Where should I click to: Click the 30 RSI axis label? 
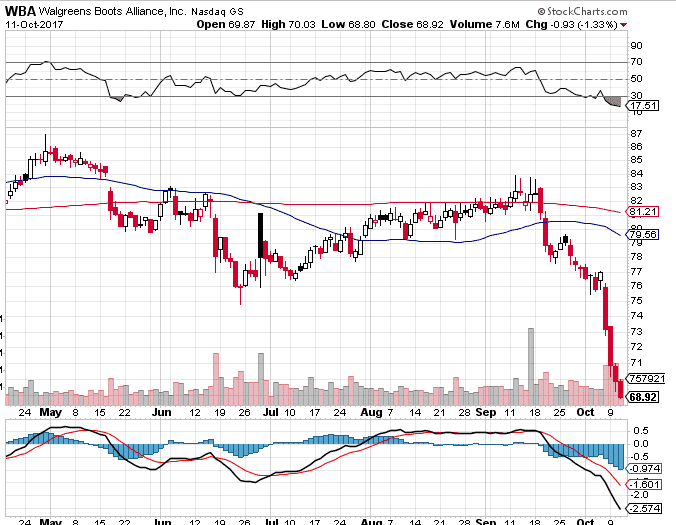[636, 95]
